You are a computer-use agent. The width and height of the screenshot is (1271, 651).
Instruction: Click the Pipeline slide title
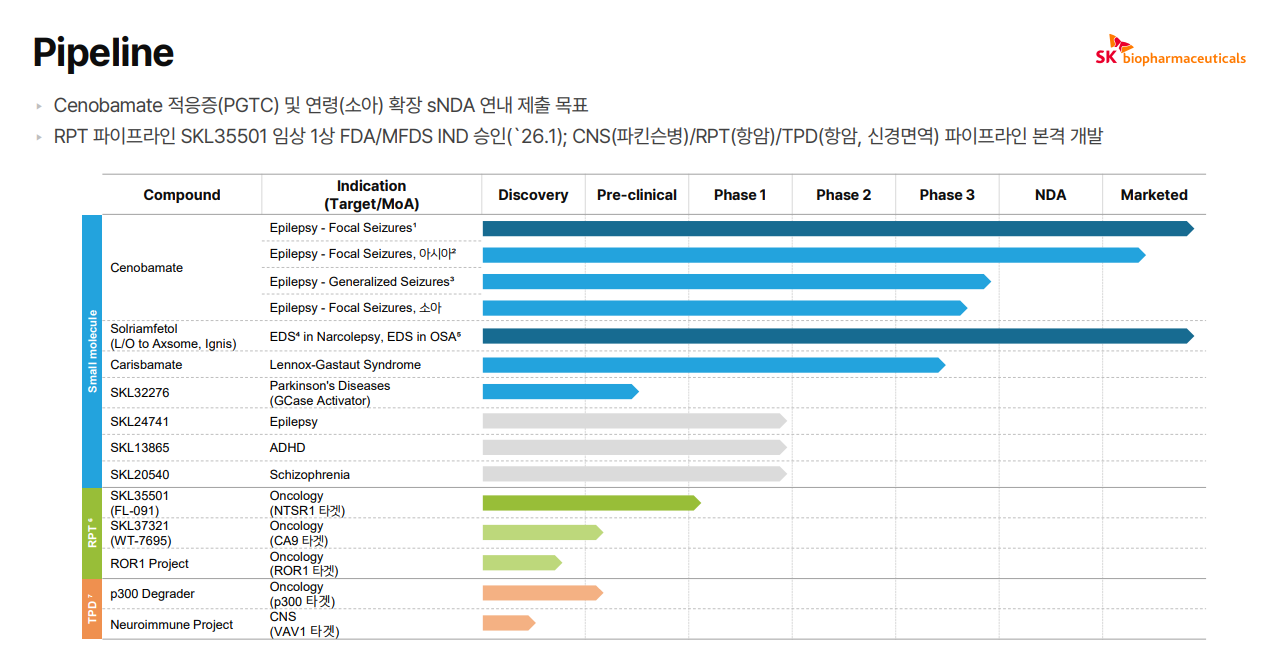pyautogui.click(x=103, y=52)
